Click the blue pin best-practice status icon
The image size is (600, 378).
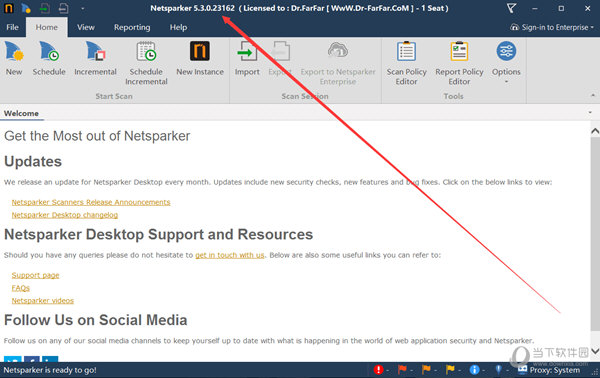[498, 370]
